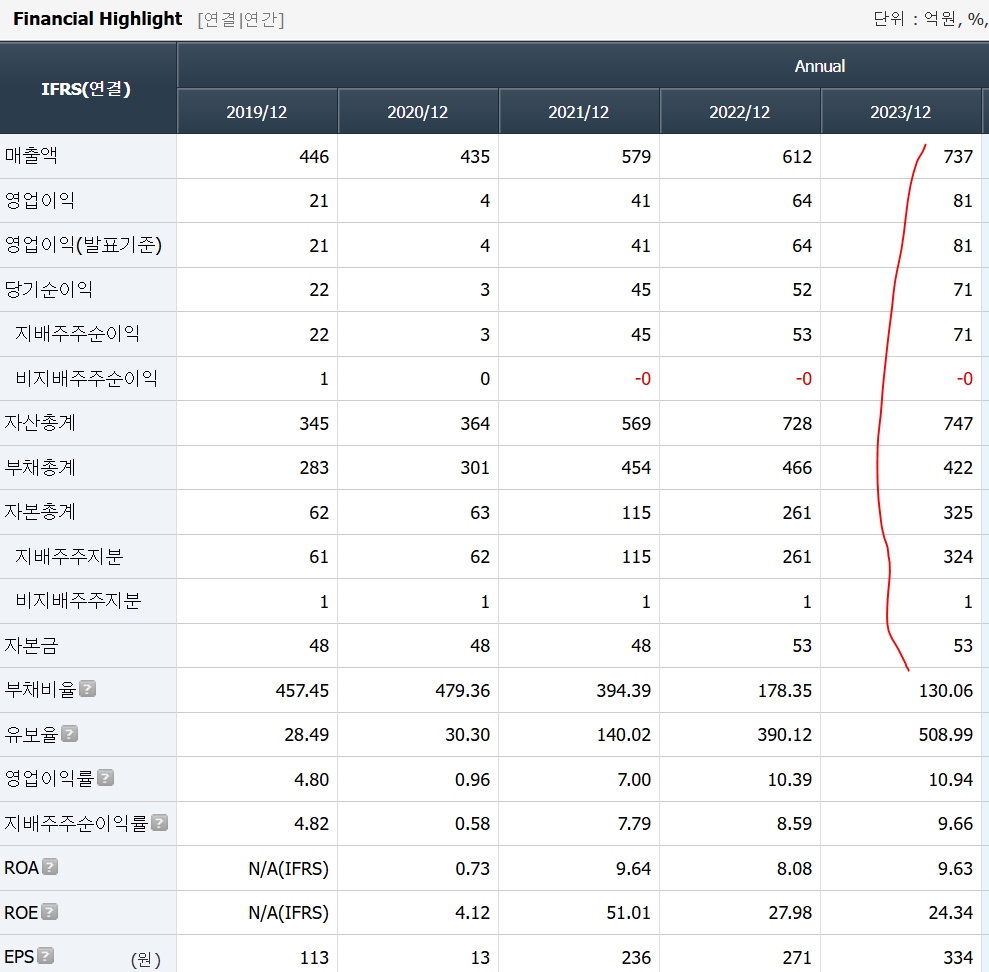Screen dimensions: 989x972
Task: Click the 2019/12 매출액 value 446
Action: pyautogui.click(x=313, y=156)
